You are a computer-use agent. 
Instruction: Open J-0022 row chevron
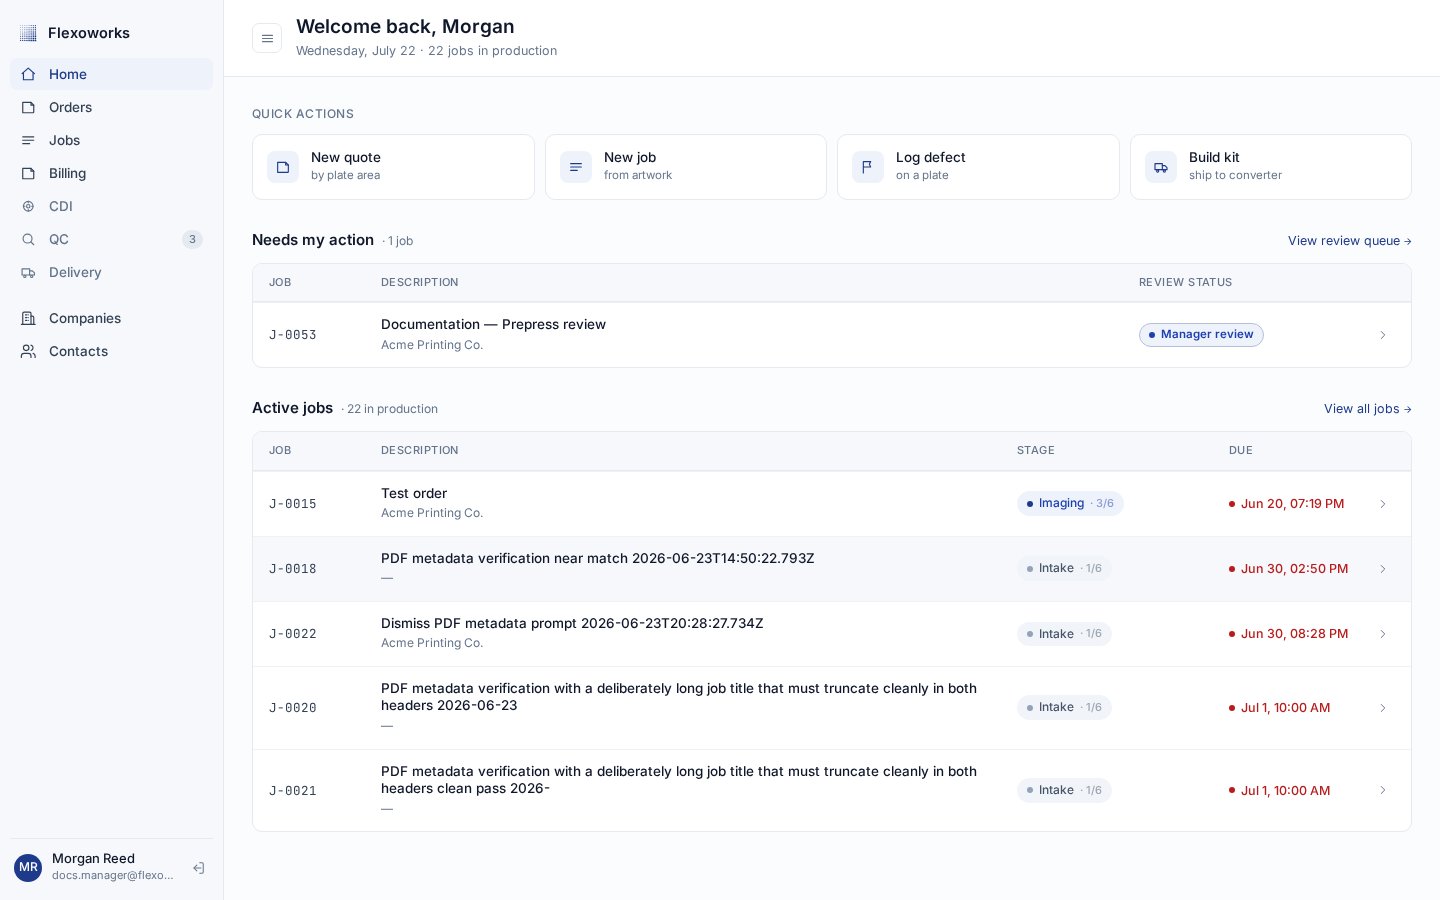[x=1383, y=634]
